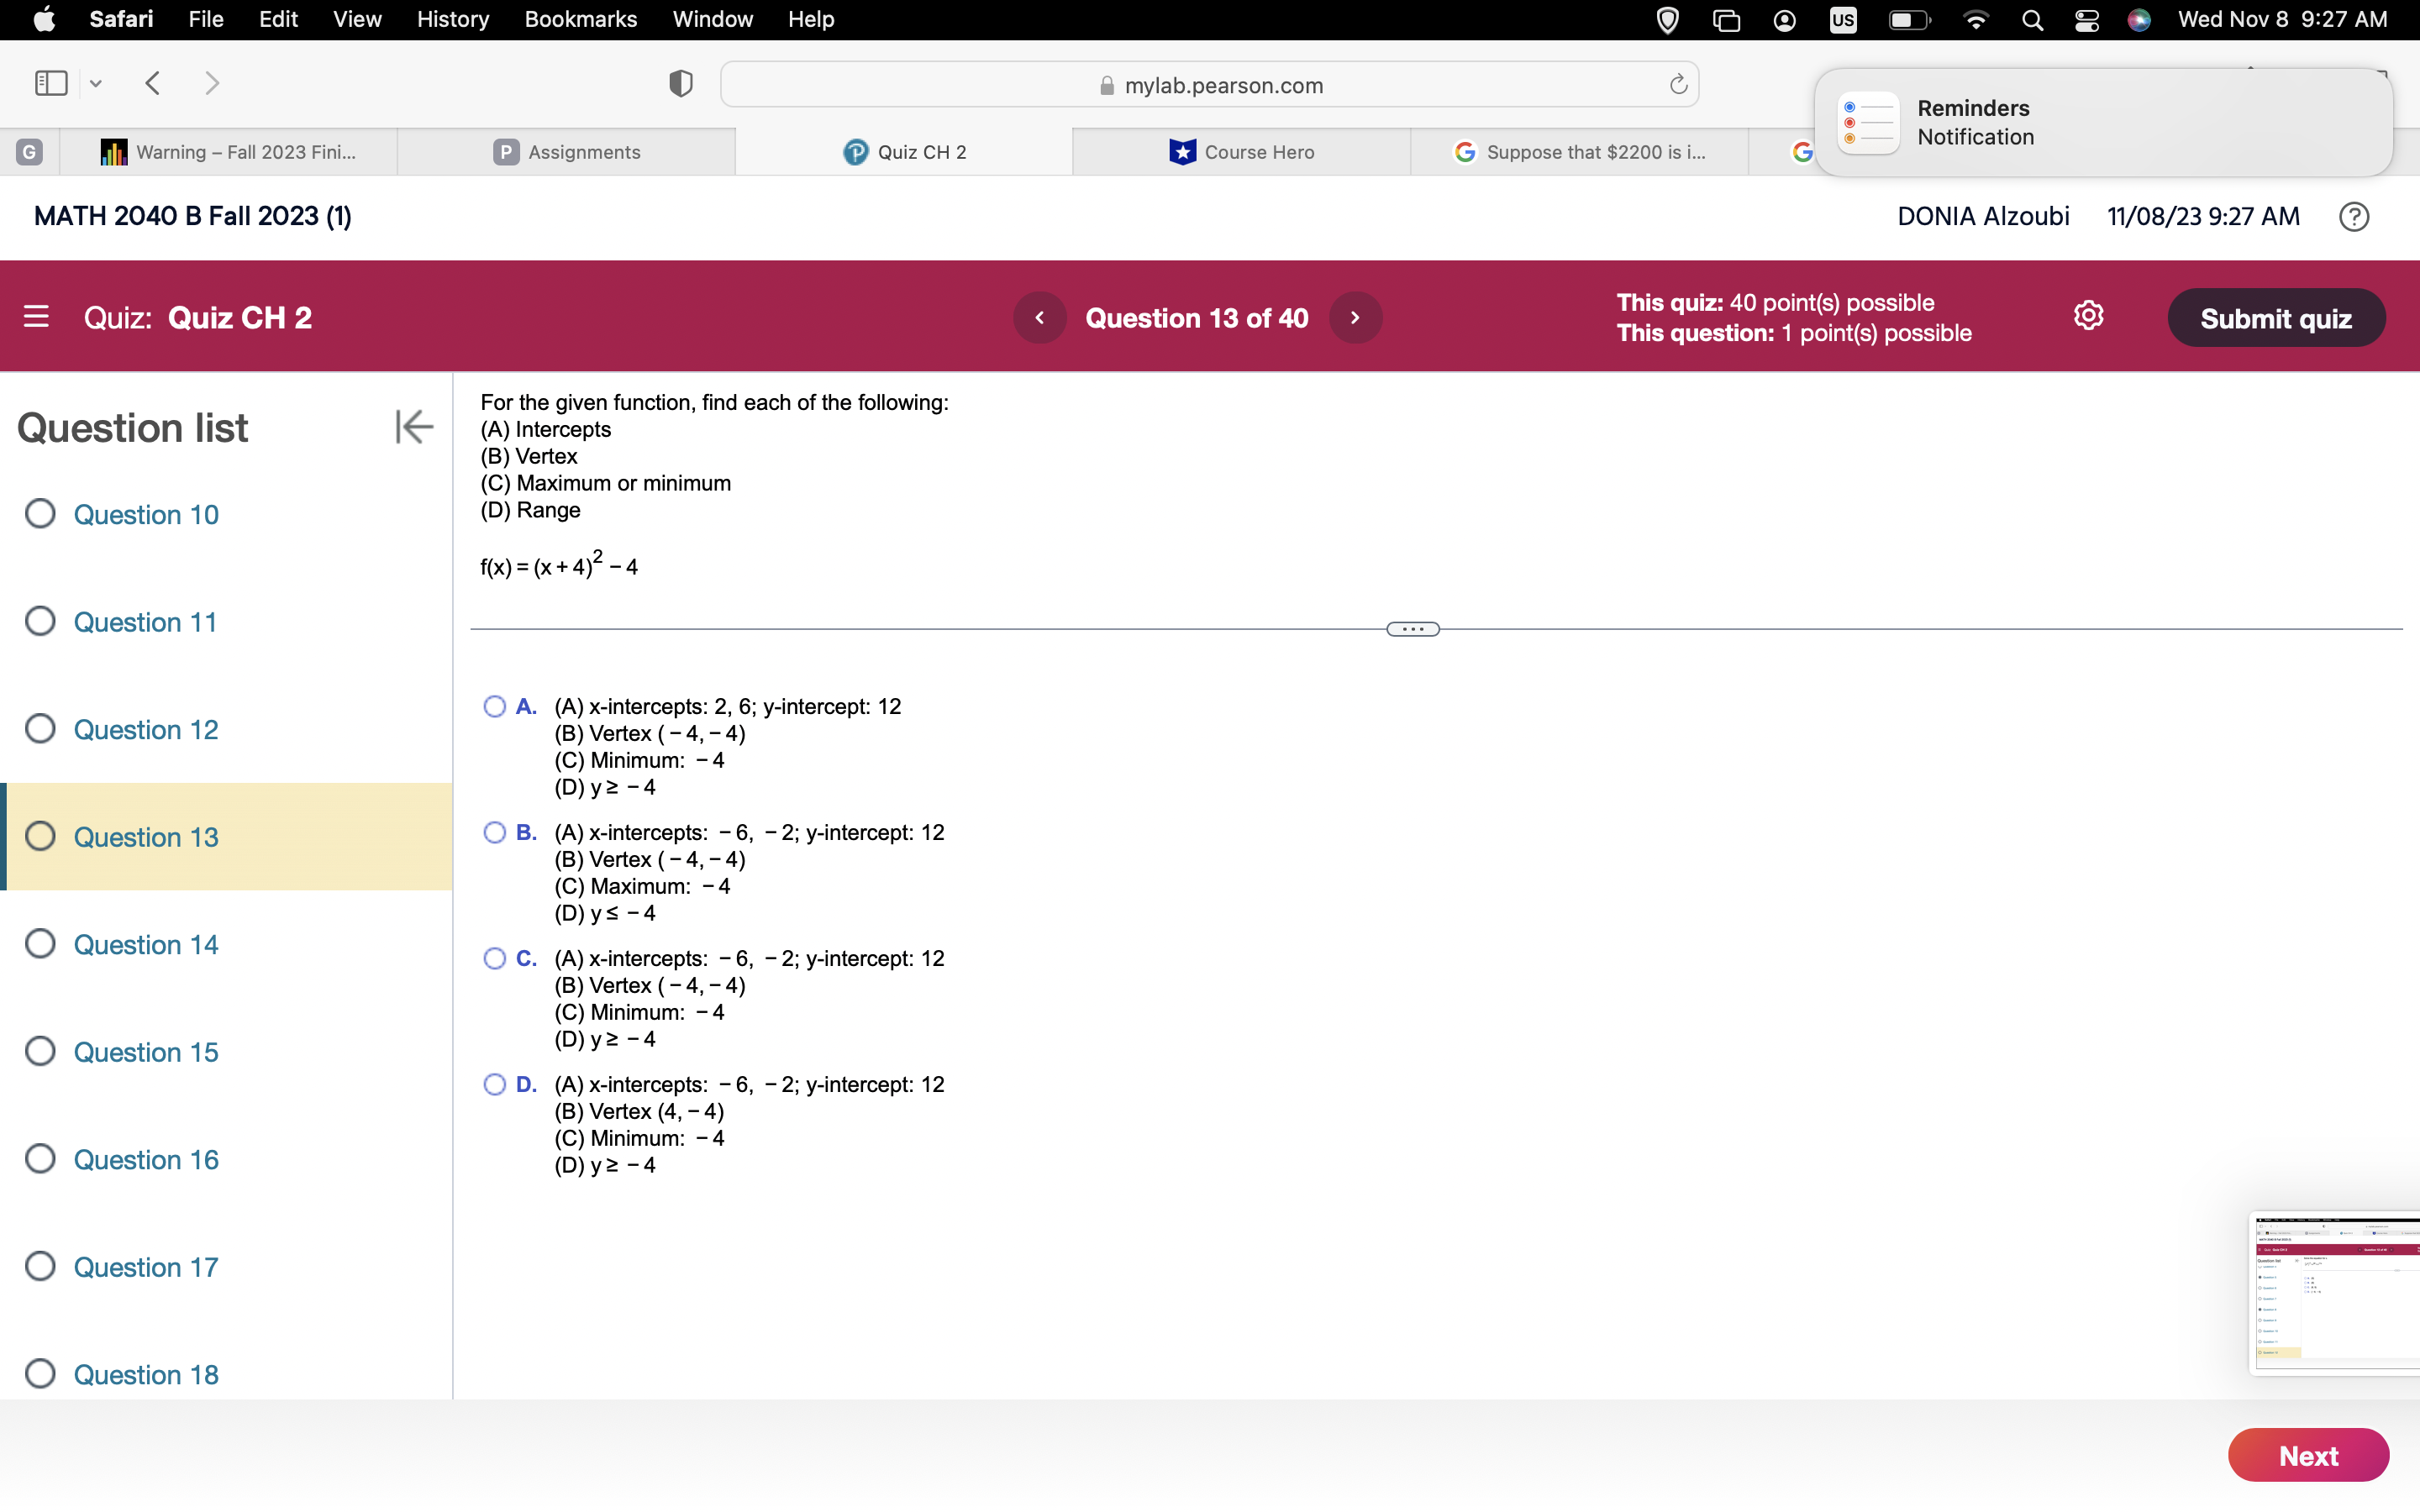2420x1512 pixels.
Task: Collapse the Question list panel
Action: 414,427
